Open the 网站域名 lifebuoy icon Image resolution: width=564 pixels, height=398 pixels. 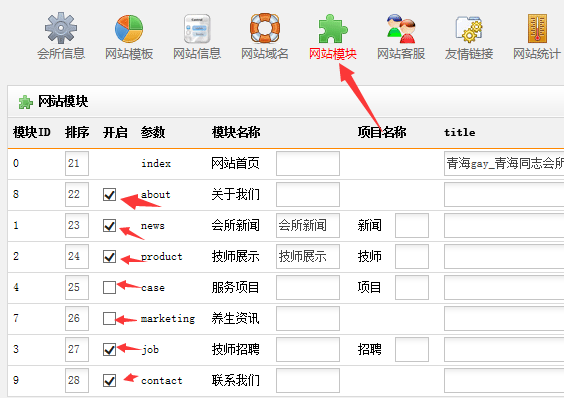tap(265, 28)
